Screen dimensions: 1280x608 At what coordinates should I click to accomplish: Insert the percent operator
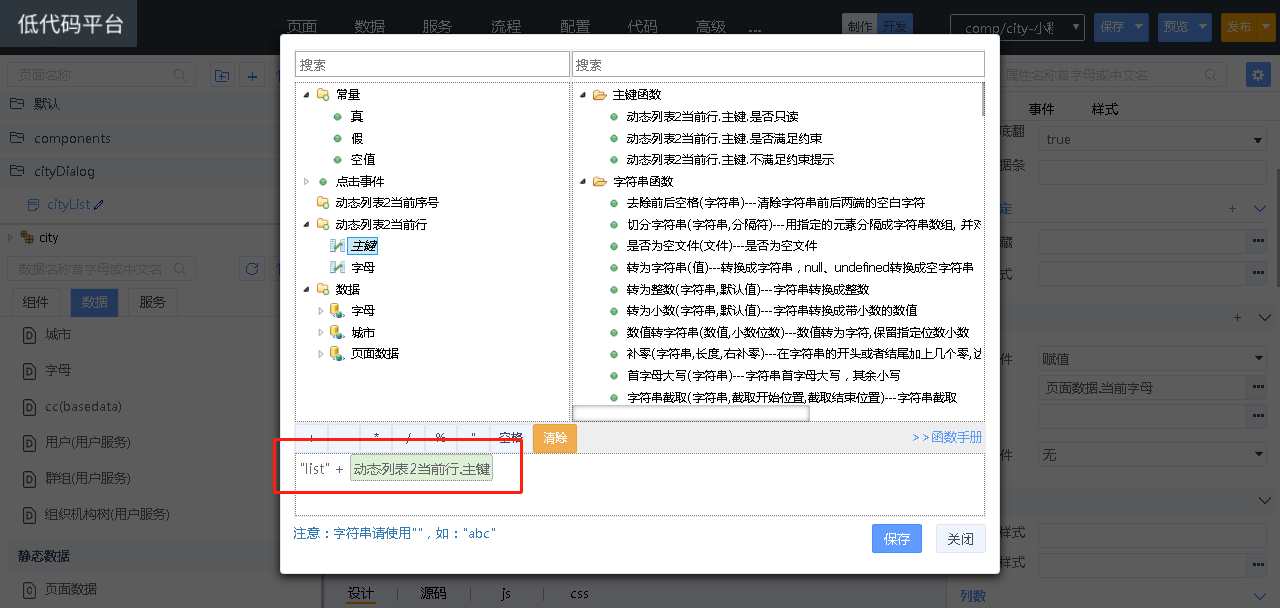click(440, 438)
